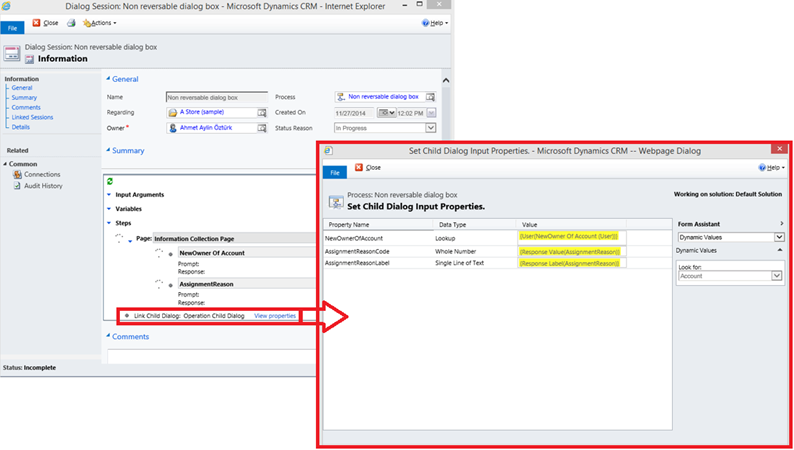Viewport: 794px width, 450px height.
Task: Open File menu in Webpage Dialog
Action: pyautogui.click(x=335, y=173)
